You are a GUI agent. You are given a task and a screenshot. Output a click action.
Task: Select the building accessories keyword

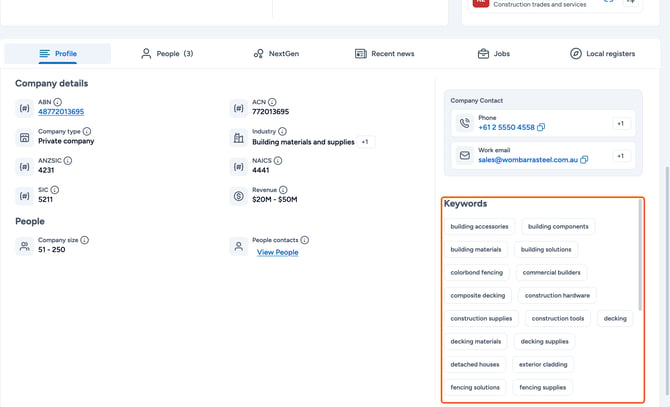479,227
